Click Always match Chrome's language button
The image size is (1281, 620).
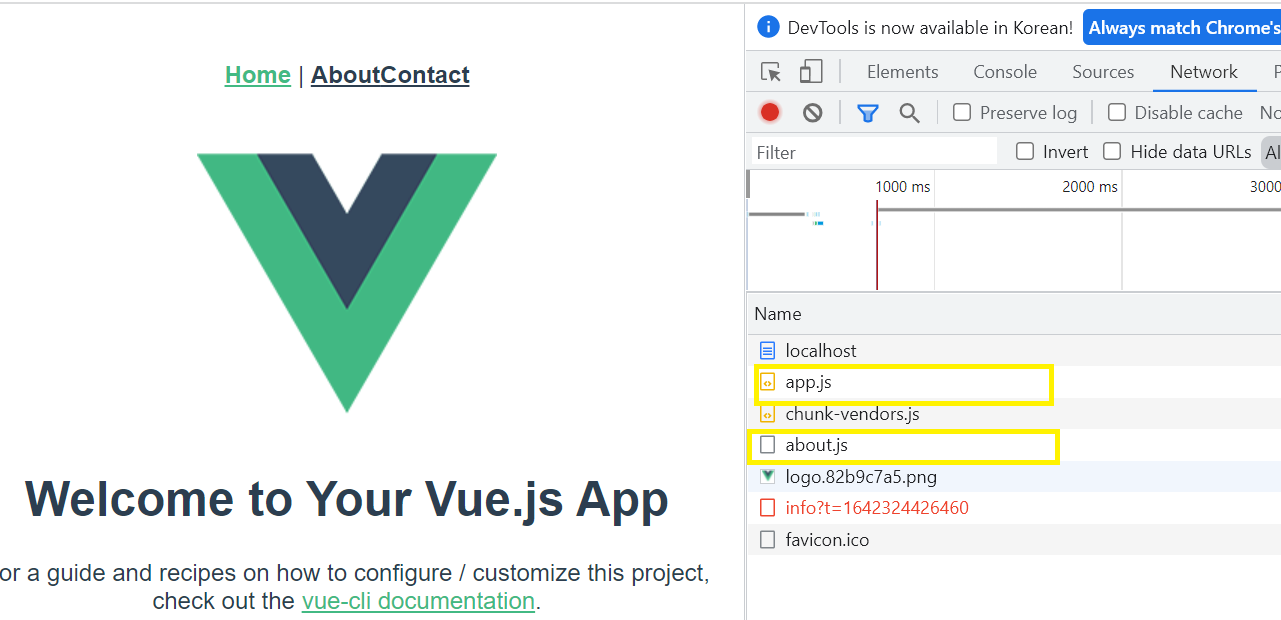coord(1182,28)
